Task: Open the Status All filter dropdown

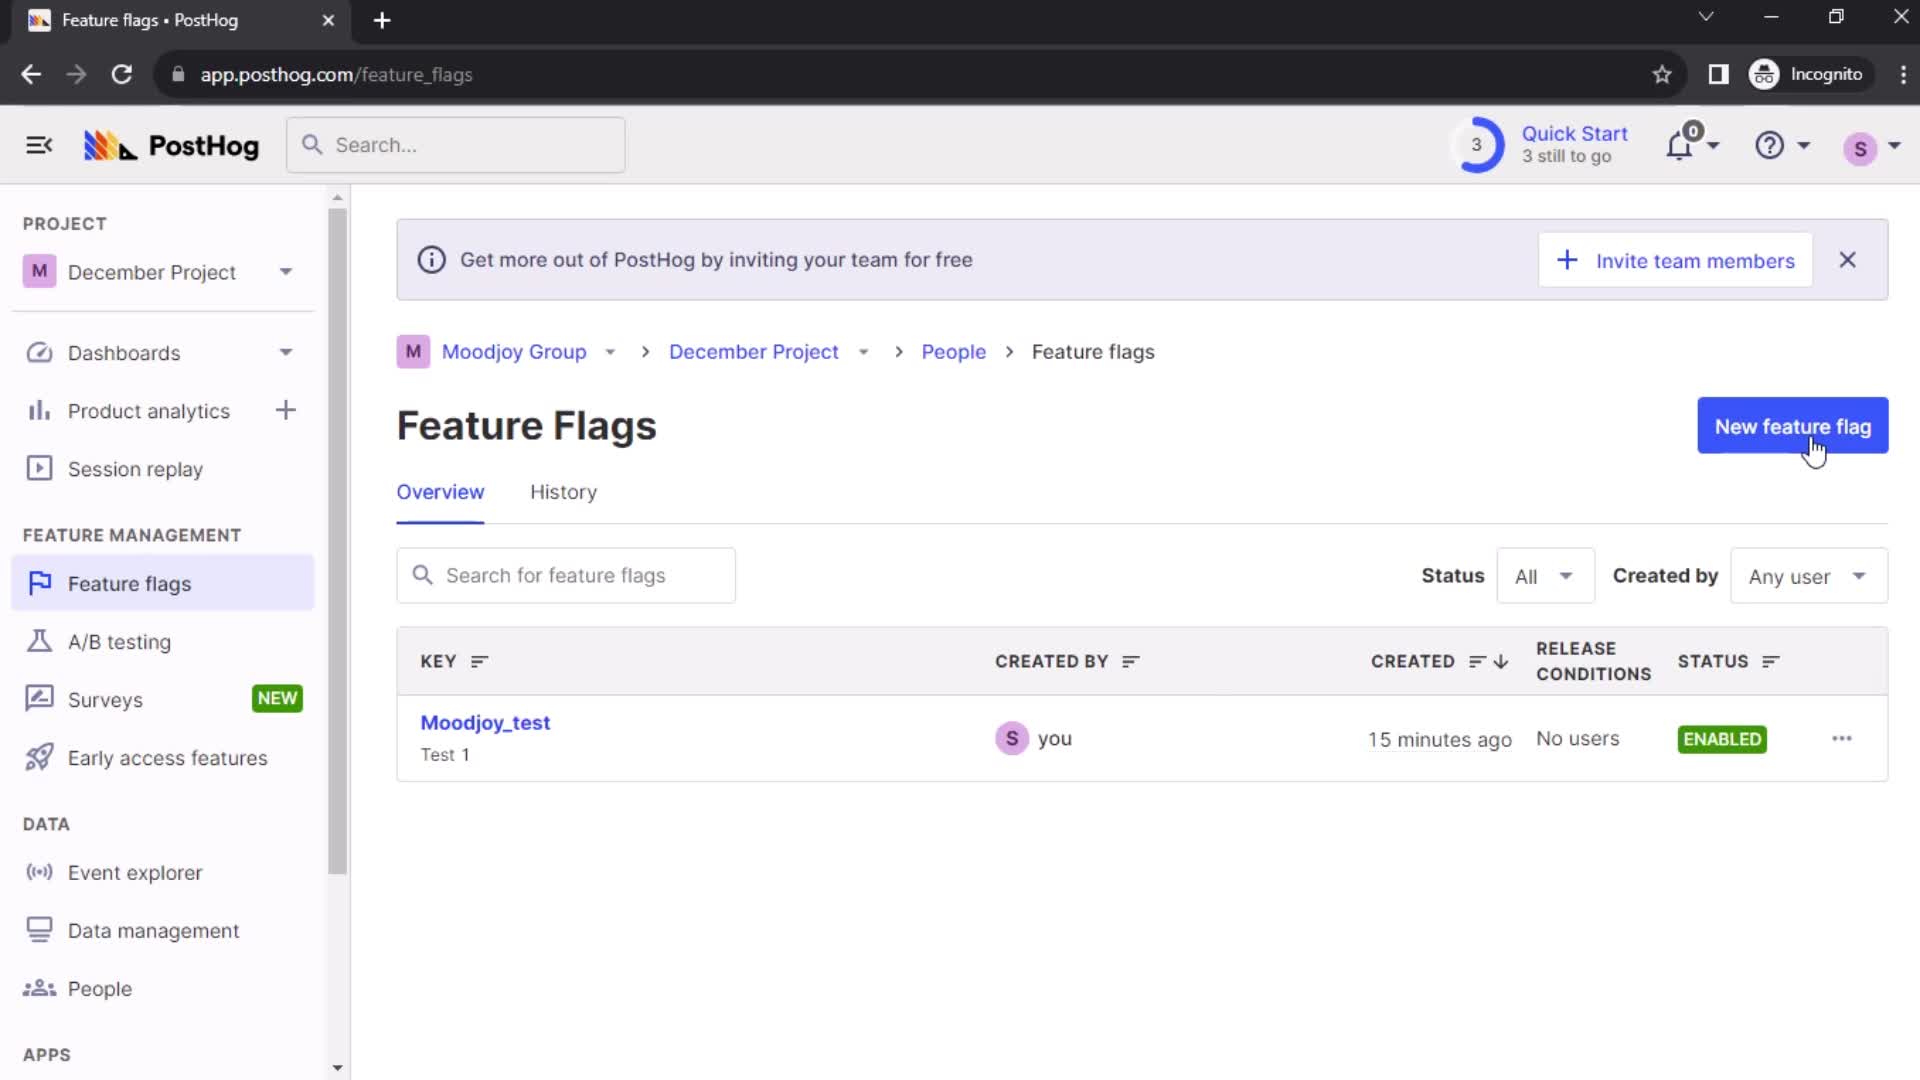Action: (1545, 576)
